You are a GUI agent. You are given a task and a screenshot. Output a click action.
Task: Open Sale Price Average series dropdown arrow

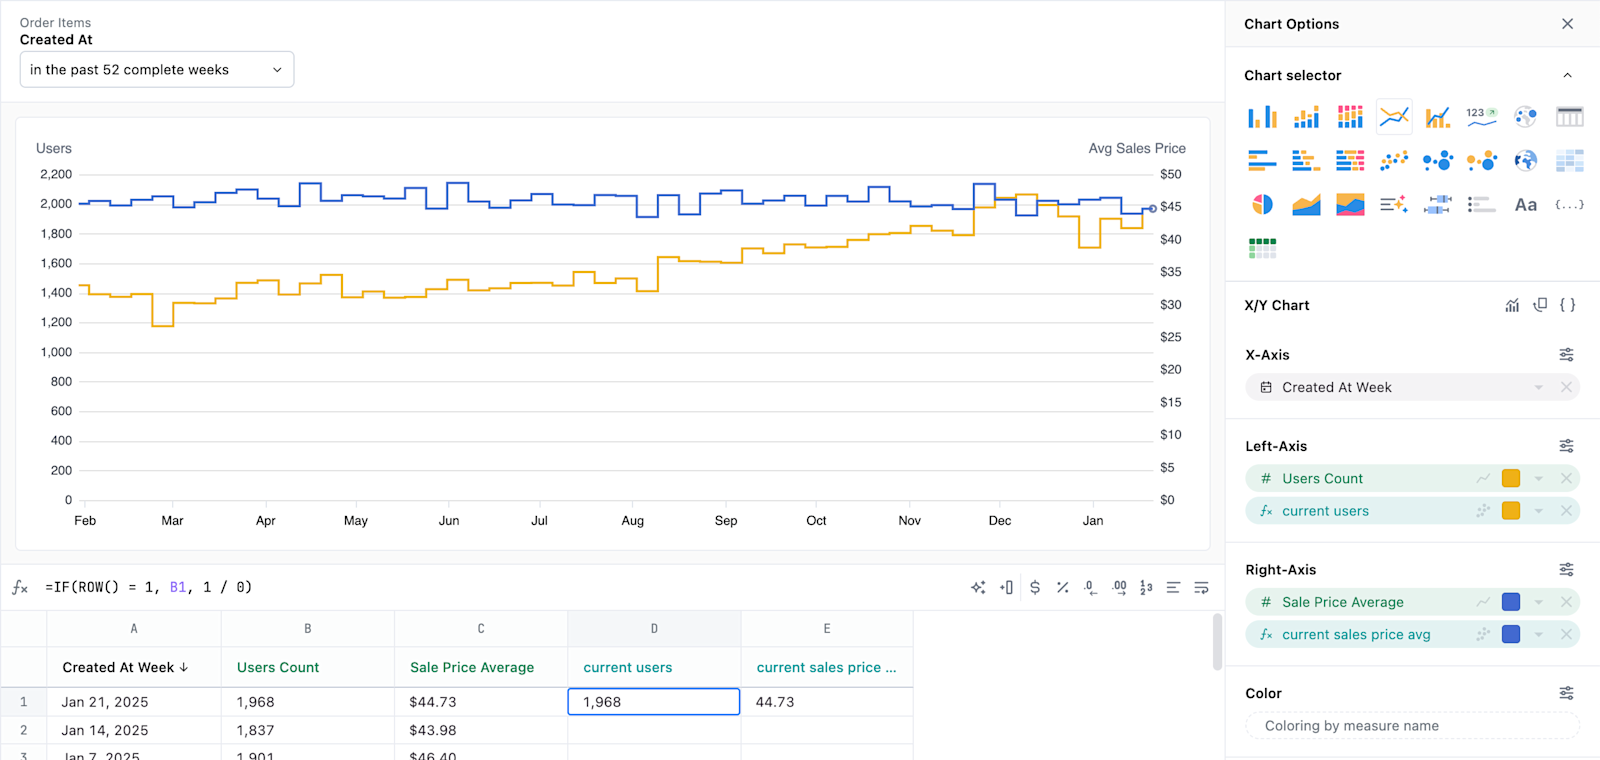point(1538,603)
